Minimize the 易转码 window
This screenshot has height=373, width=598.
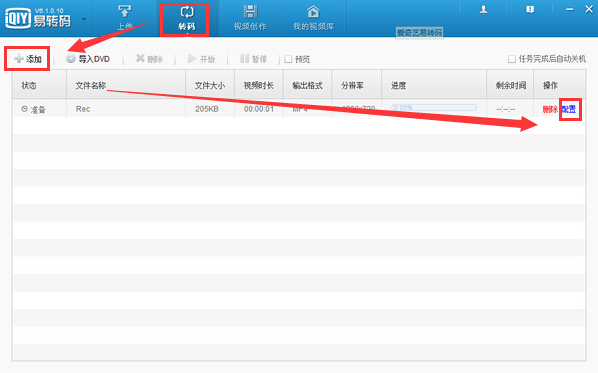click(570, 9)
